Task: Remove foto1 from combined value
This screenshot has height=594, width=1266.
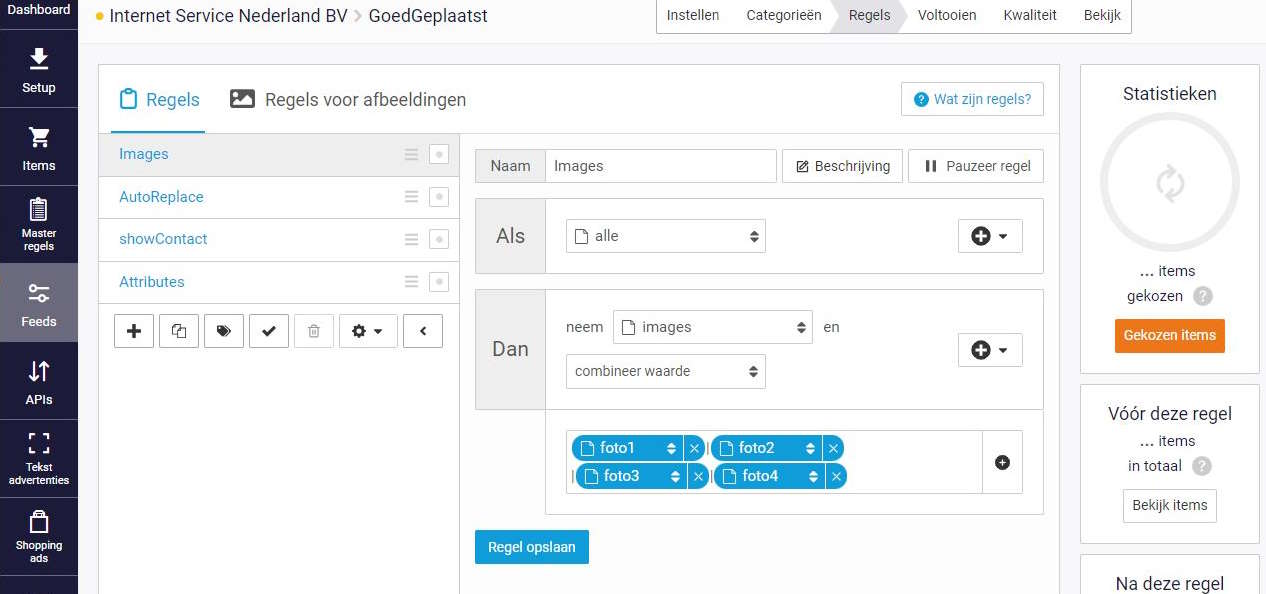Action: pos(694,448)
